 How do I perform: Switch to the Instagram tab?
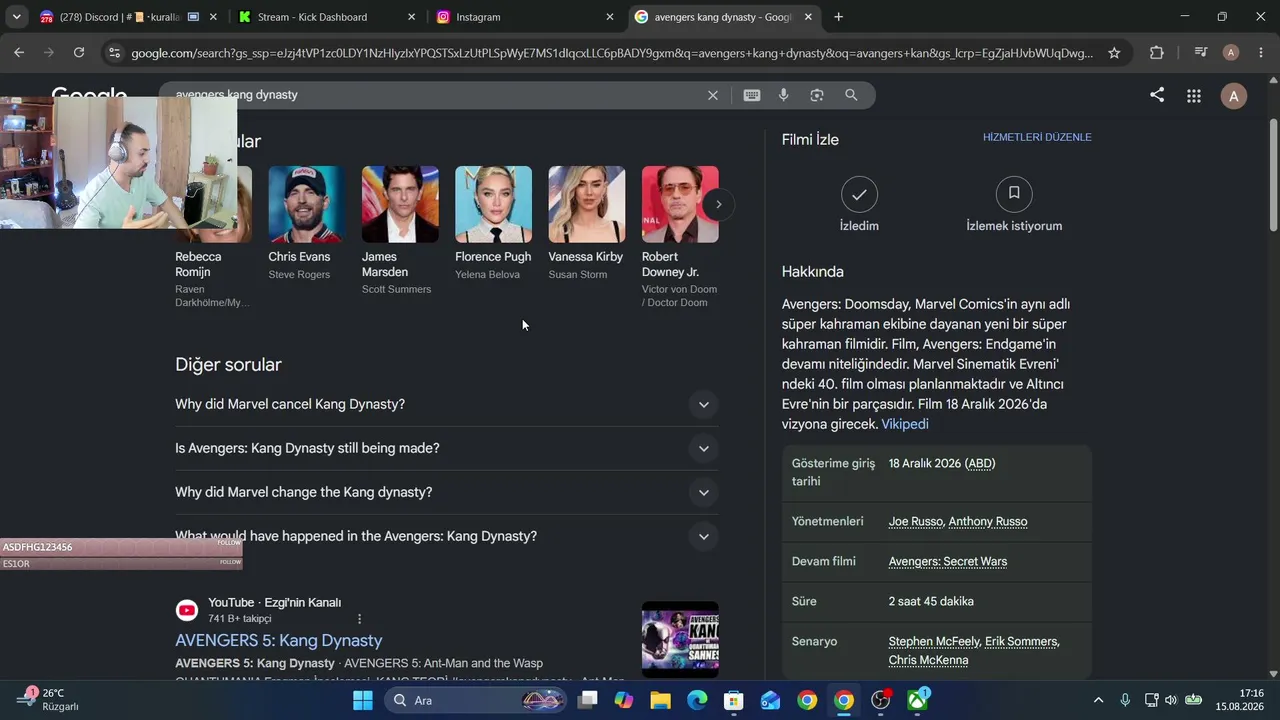pos(526,17)
